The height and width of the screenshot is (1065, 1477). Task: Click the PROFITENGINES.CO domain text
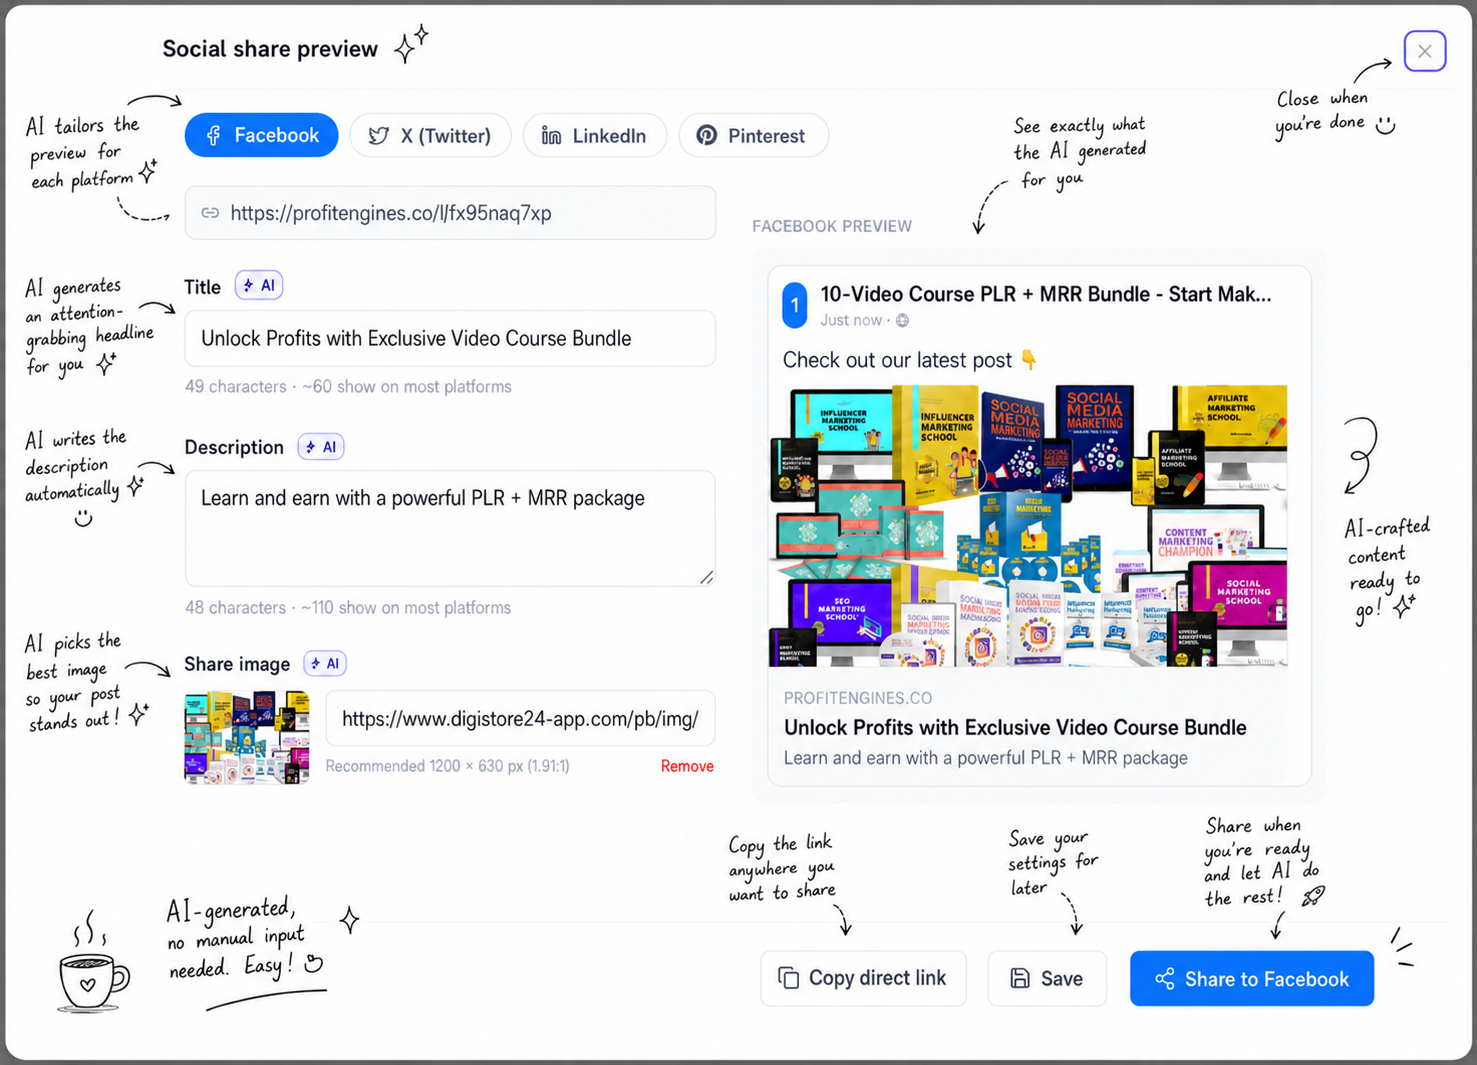pyautogui.click(x=858, y=698)
